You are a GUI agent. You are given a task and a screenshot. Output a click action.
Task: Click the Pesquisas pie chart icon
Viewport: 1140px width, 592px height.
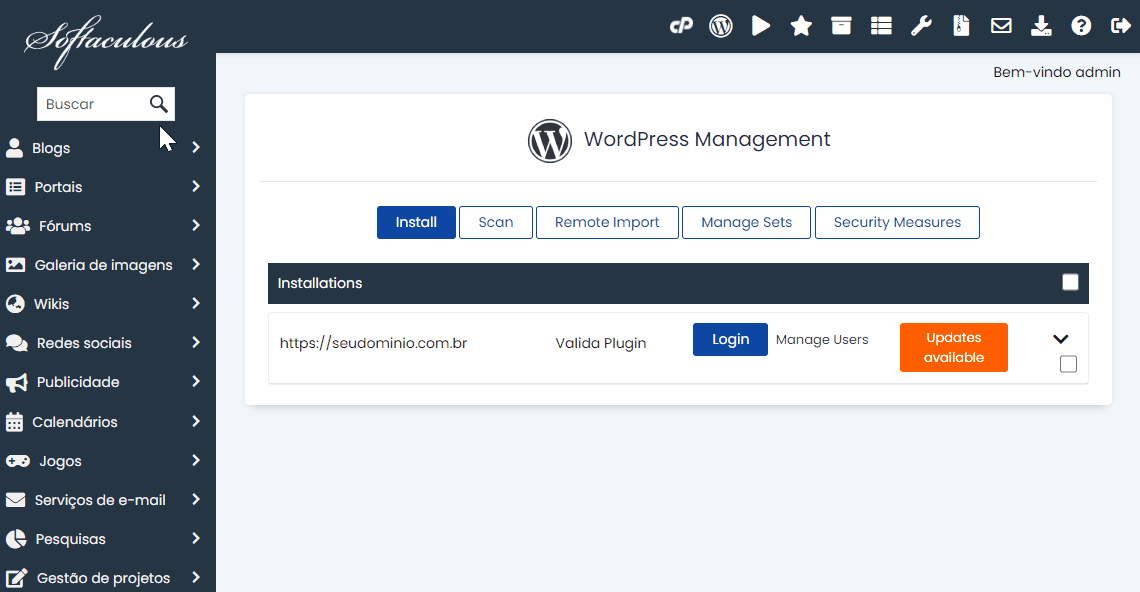tap(16, 539)
